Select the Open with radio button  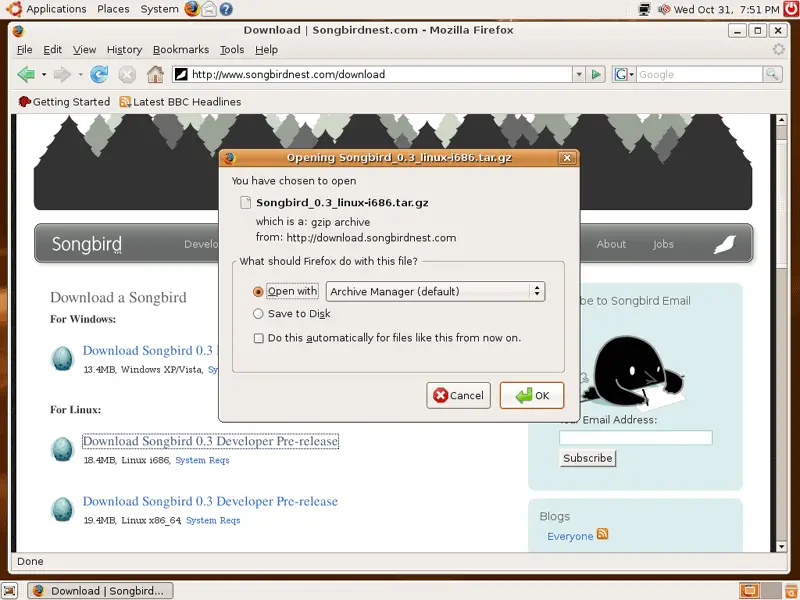click(259, 292)
